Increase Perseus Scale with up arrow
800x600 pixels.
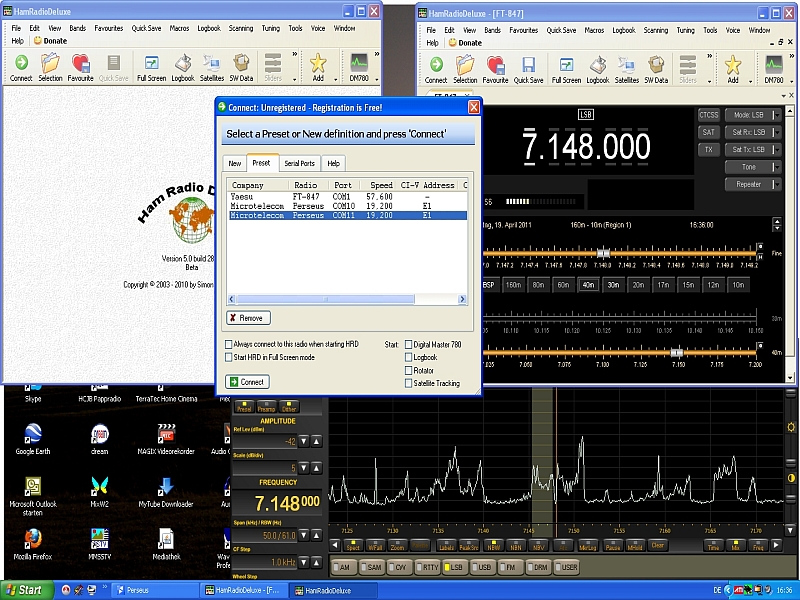click(x=316, y=468)
